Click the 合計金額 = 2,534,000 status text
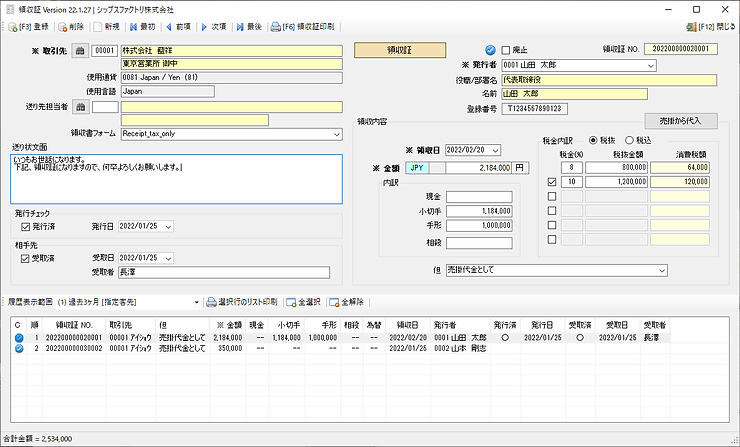The height and width of the screenshot is (447, 740). tap(38, 439)
